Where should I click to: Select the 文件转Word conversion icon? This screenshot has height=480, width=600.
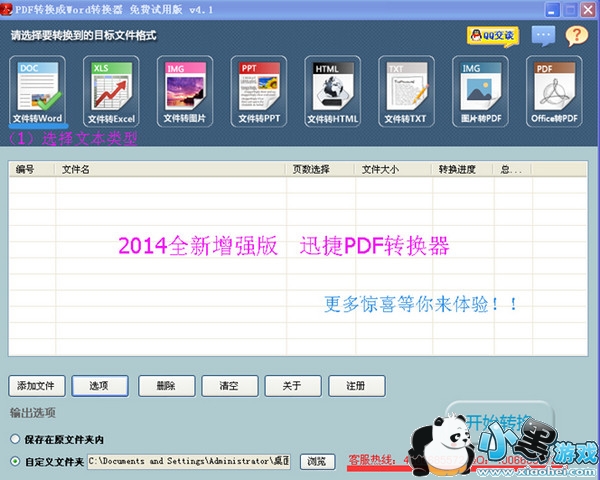pos(37,91)
